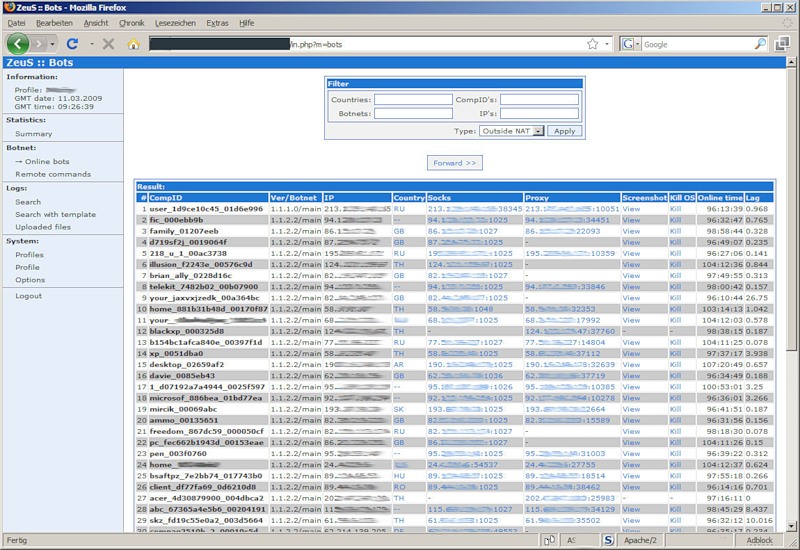
Task: Click the first status bar icon left of AS
Action: (x=549, y=540)
